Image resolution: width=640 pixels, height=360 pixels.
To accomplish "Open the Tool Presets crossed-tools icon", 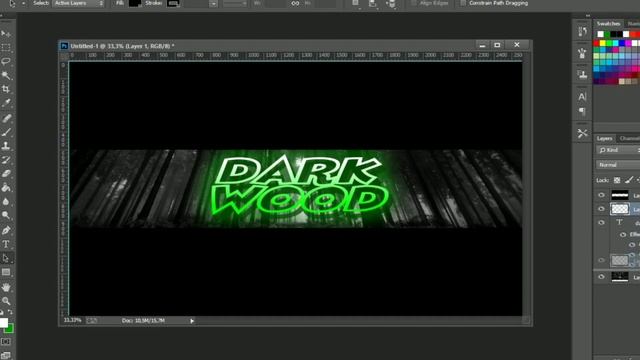I will (x=582, y=133).
